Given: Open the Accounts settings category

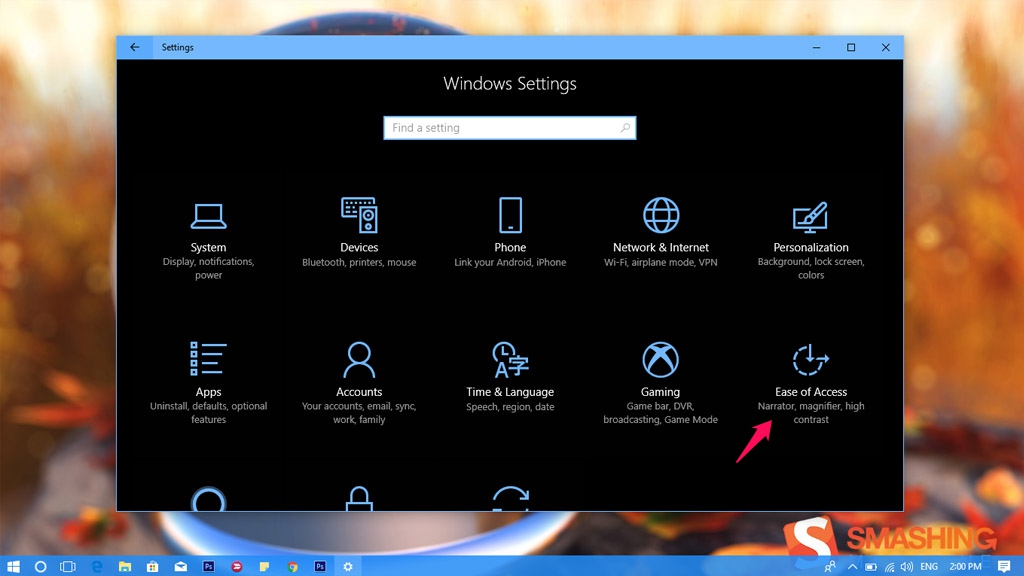Looking at the screenshot, I should tap(359, 383).
